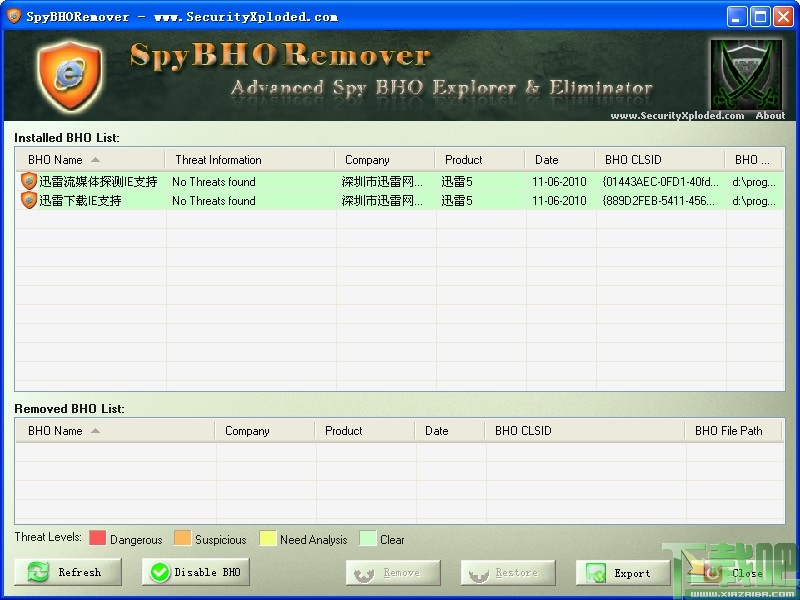Click the SpyBHORemover title bar icon
This screenshot has width=800, height=600.
(x=14, y=16)
